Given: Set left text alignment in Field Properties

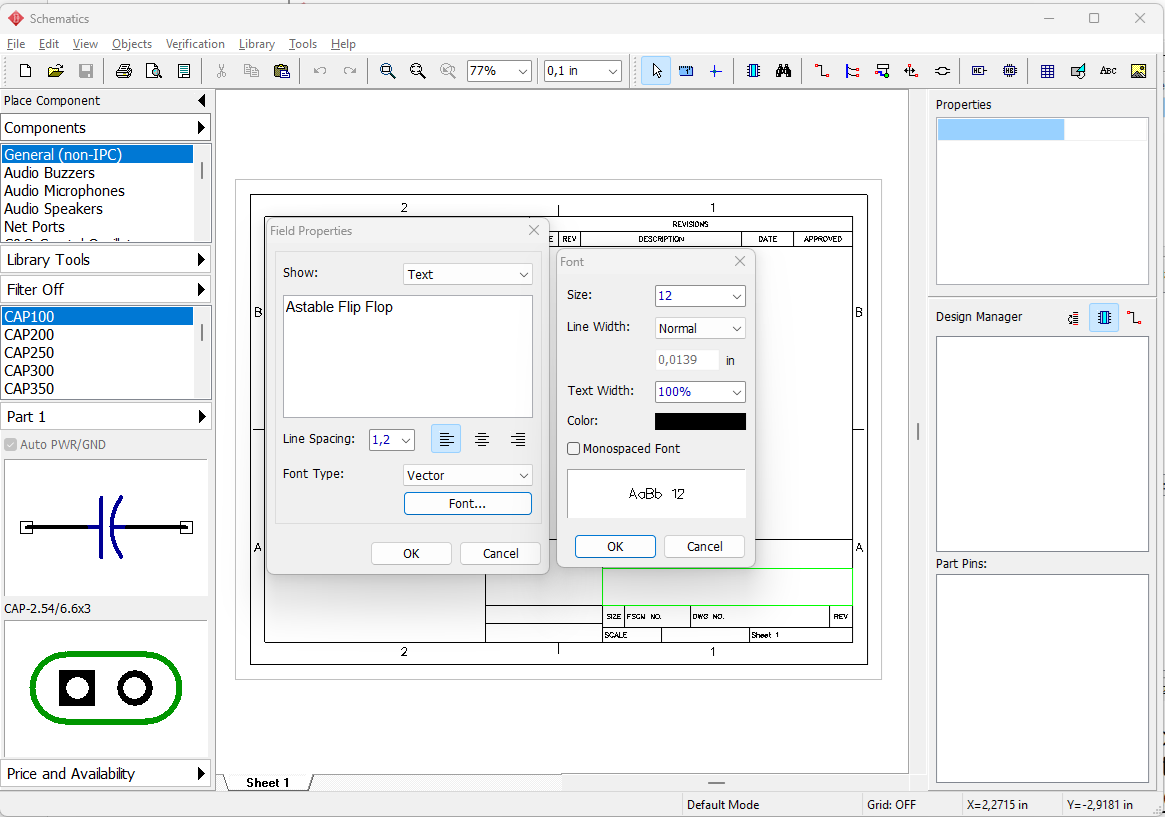Looking at the screenshot, I should (x=446, y=439).
